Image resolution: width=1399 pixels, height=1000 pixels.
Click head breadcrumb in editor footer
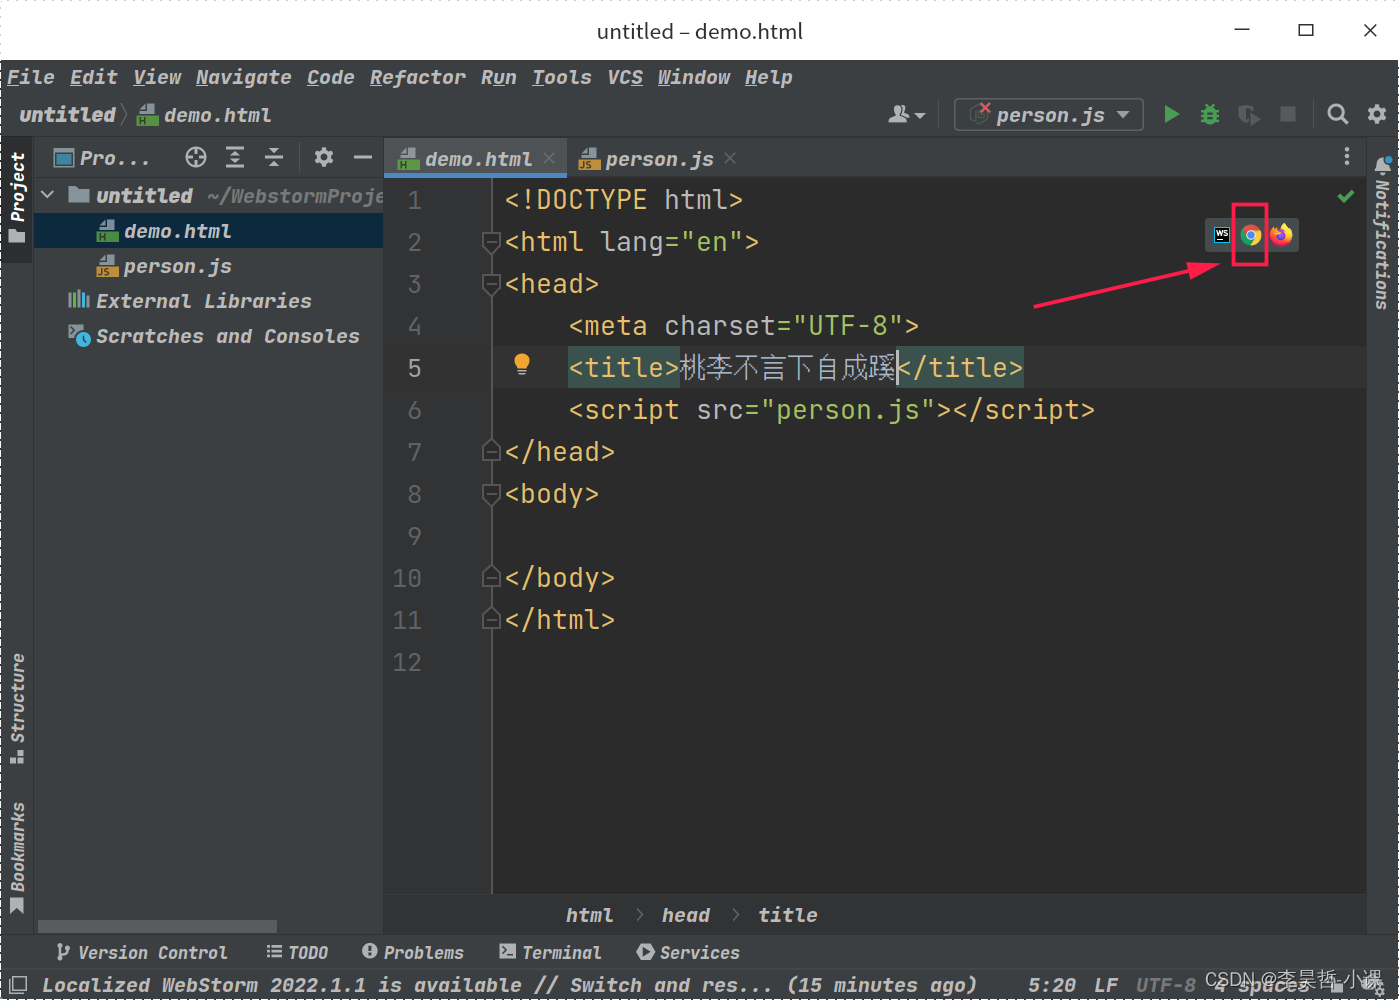point(686,915)
